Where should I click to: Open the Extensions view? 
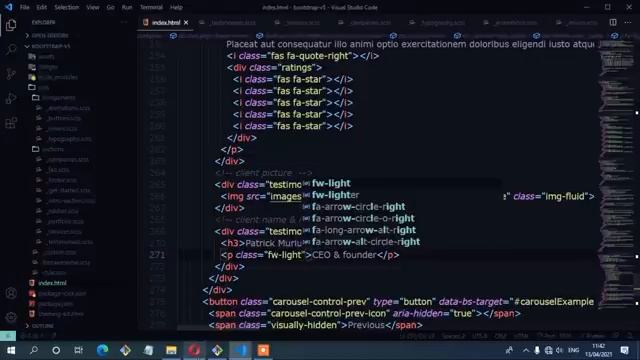point(11,122)
